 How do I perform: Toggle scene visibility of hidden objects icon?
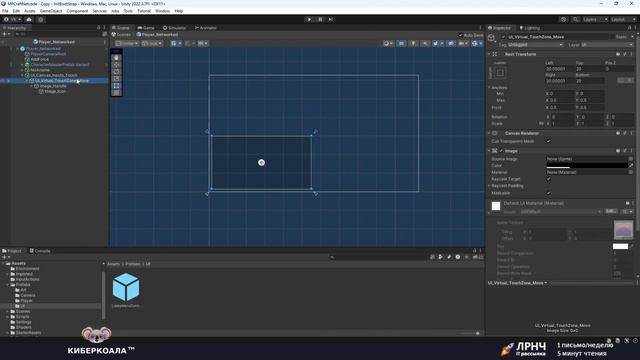pyautogui.click(x=451, y=43)
